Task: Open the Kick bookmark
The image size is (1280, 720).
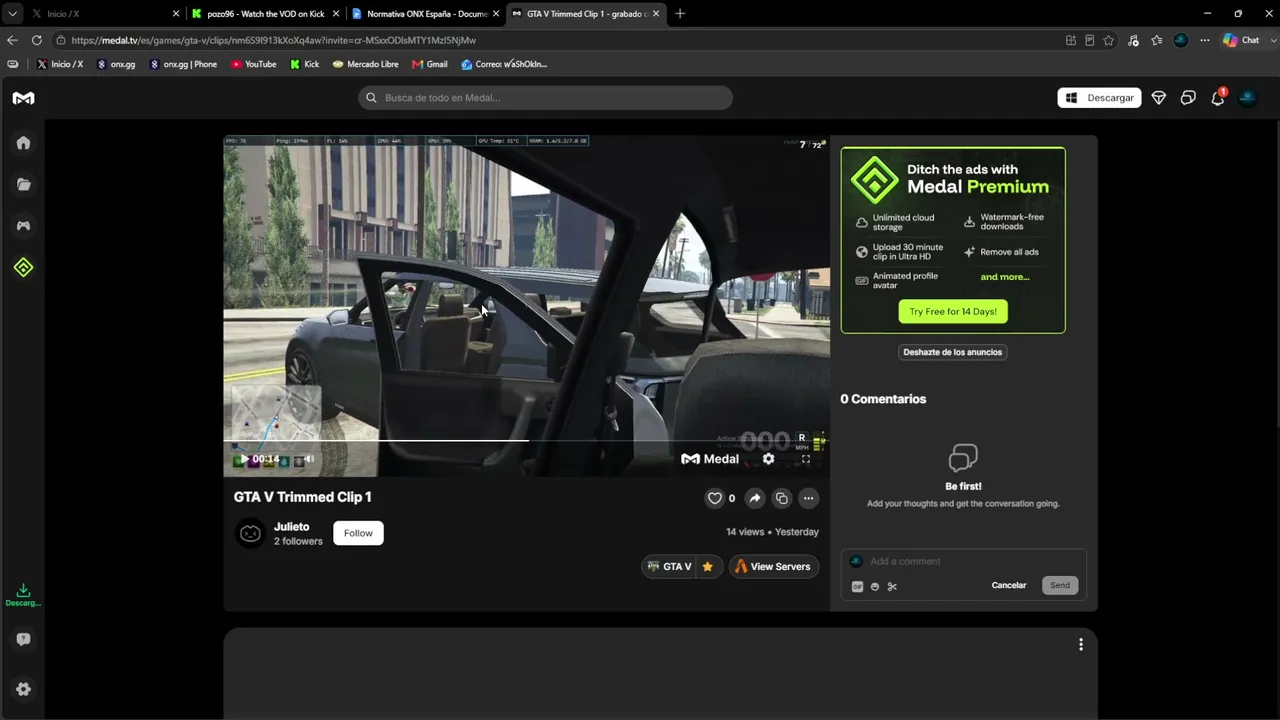Action: click(305, 64)
